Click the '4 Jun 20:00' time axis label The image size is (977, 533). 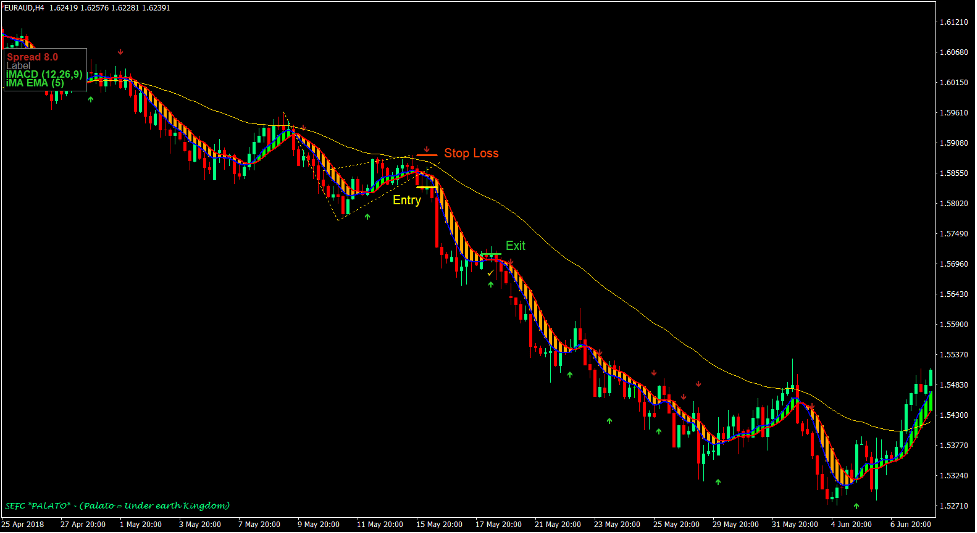tap(852, 524)
